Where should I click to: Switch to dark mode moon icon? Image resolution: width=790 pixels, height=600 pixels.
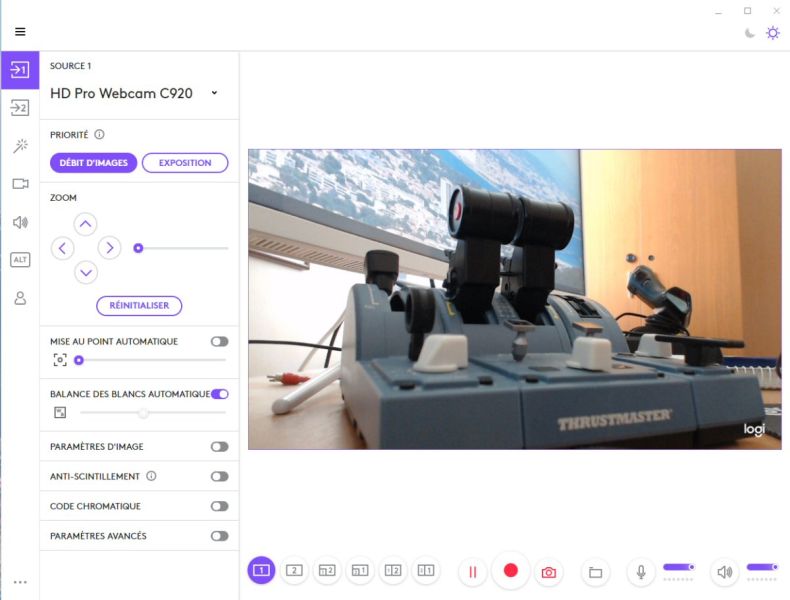tap(750, 33)
